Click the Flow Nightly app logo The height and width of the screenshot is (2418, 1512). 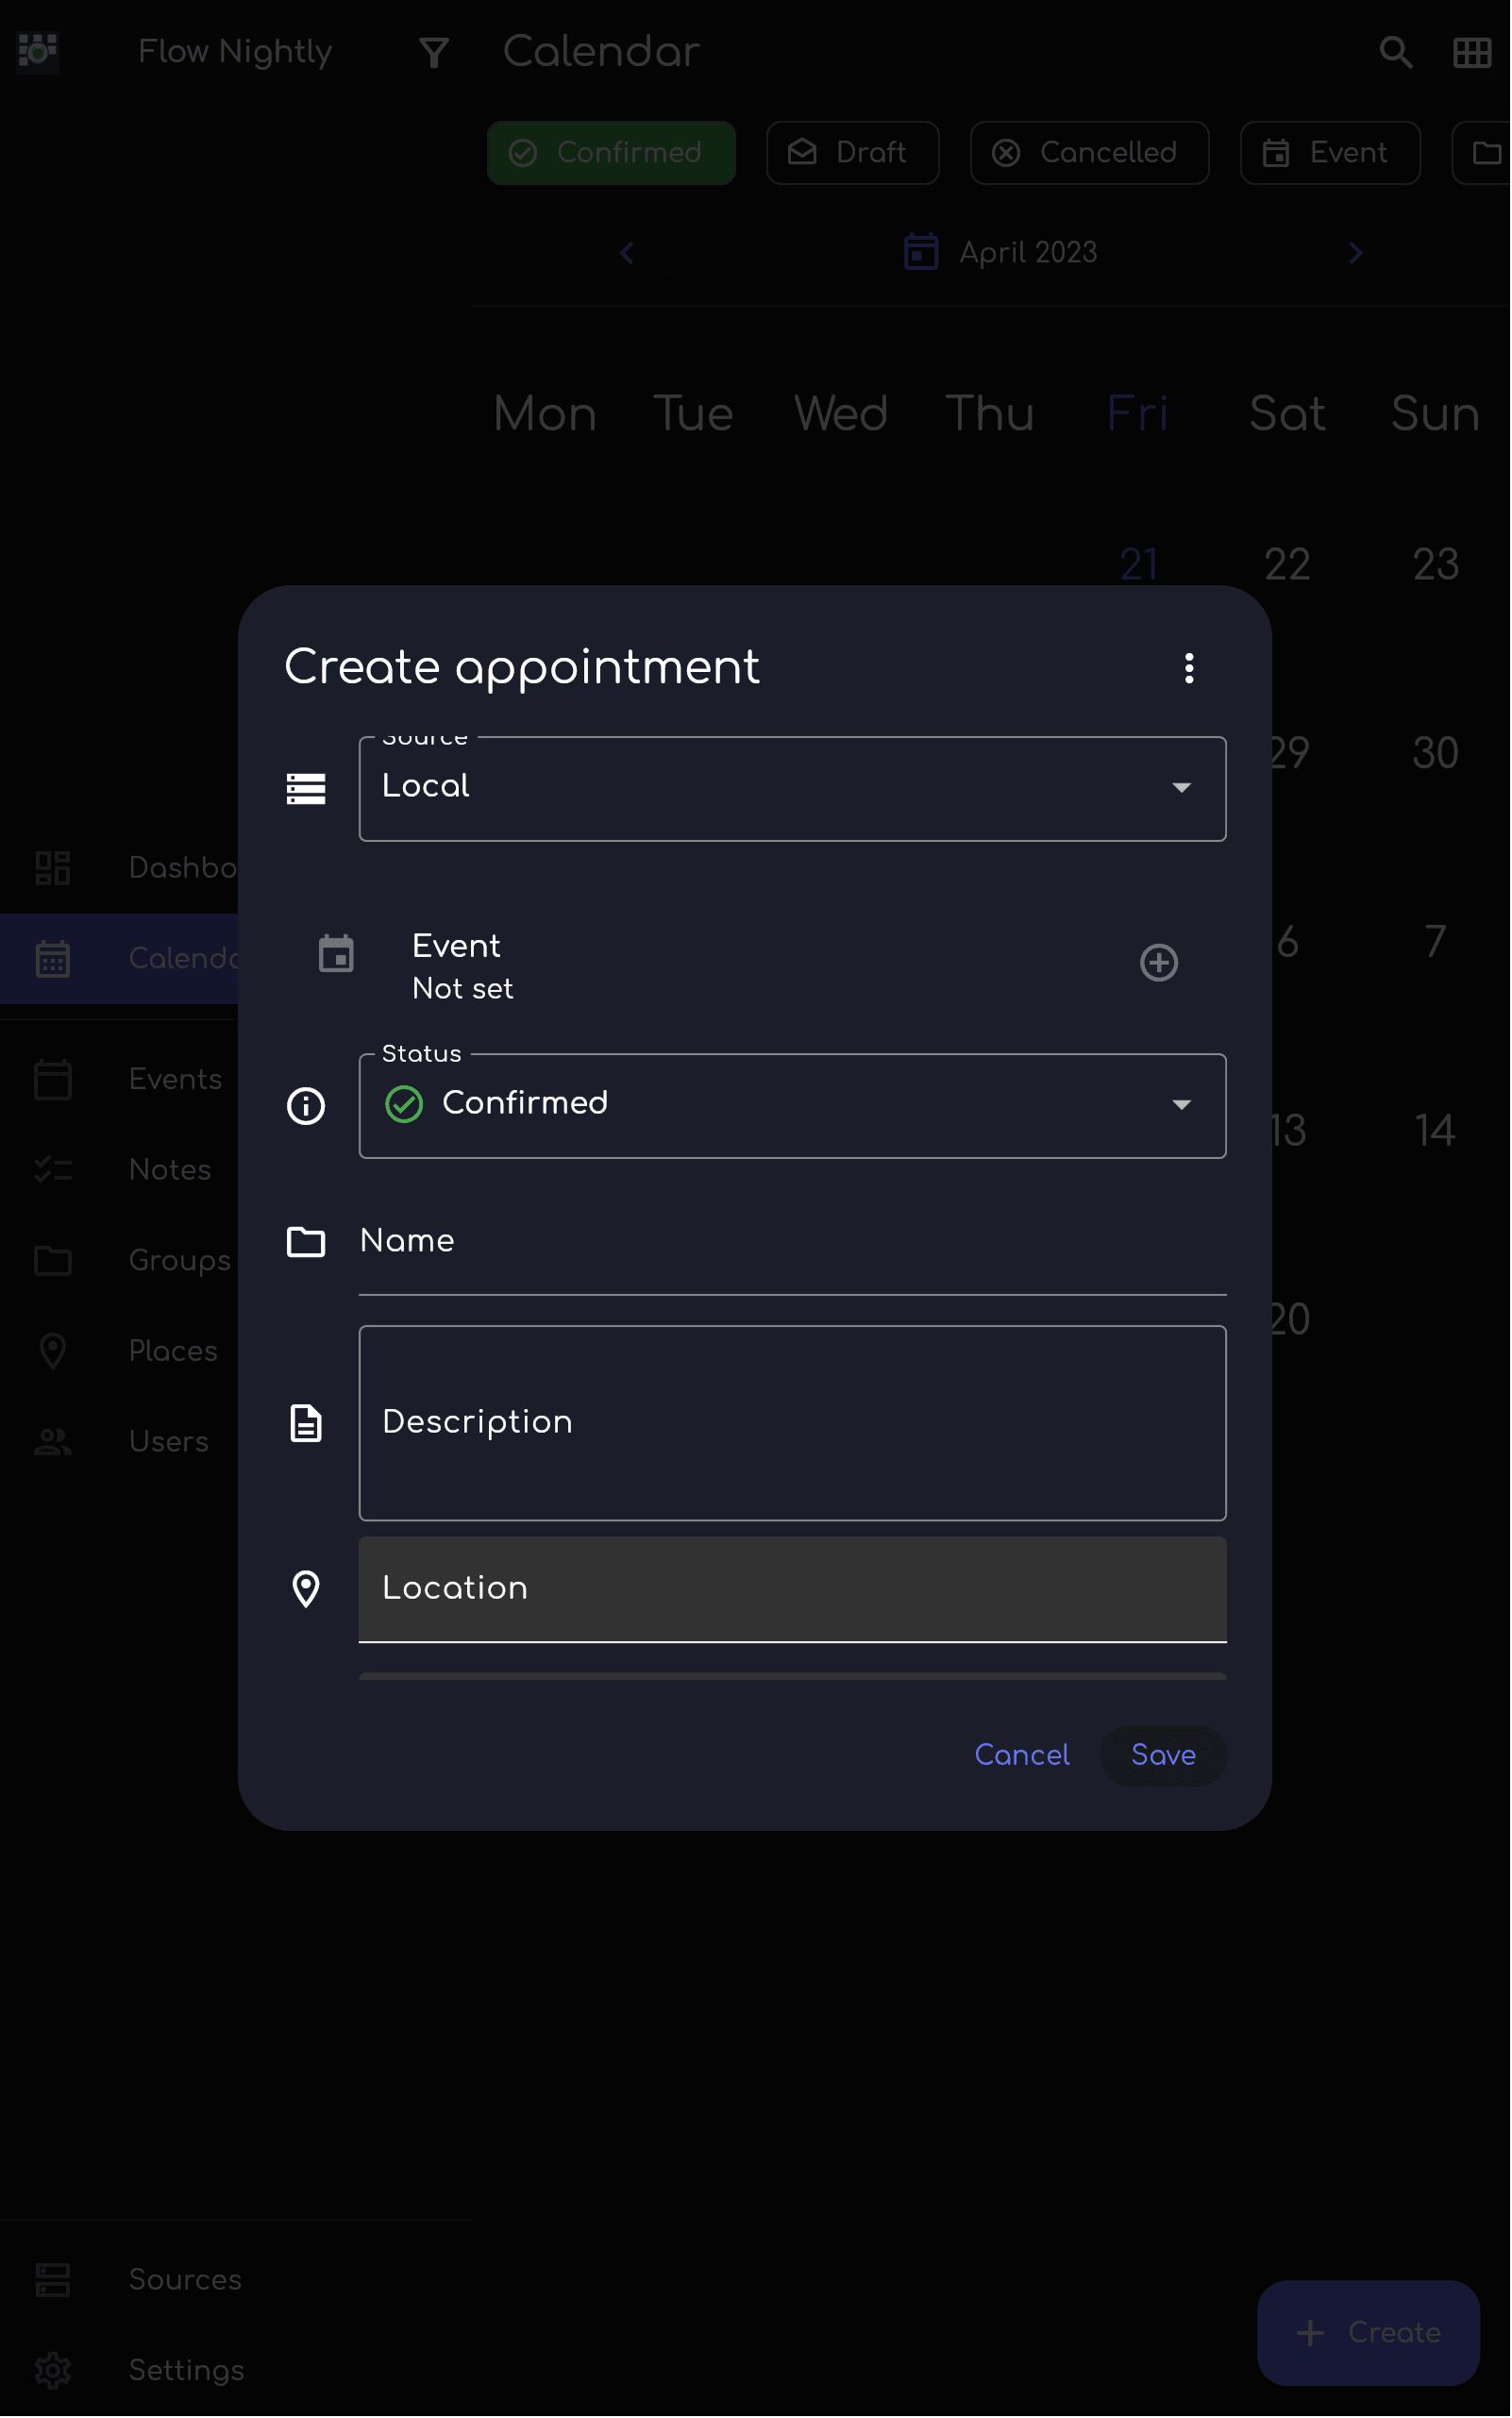coord(38,50)
